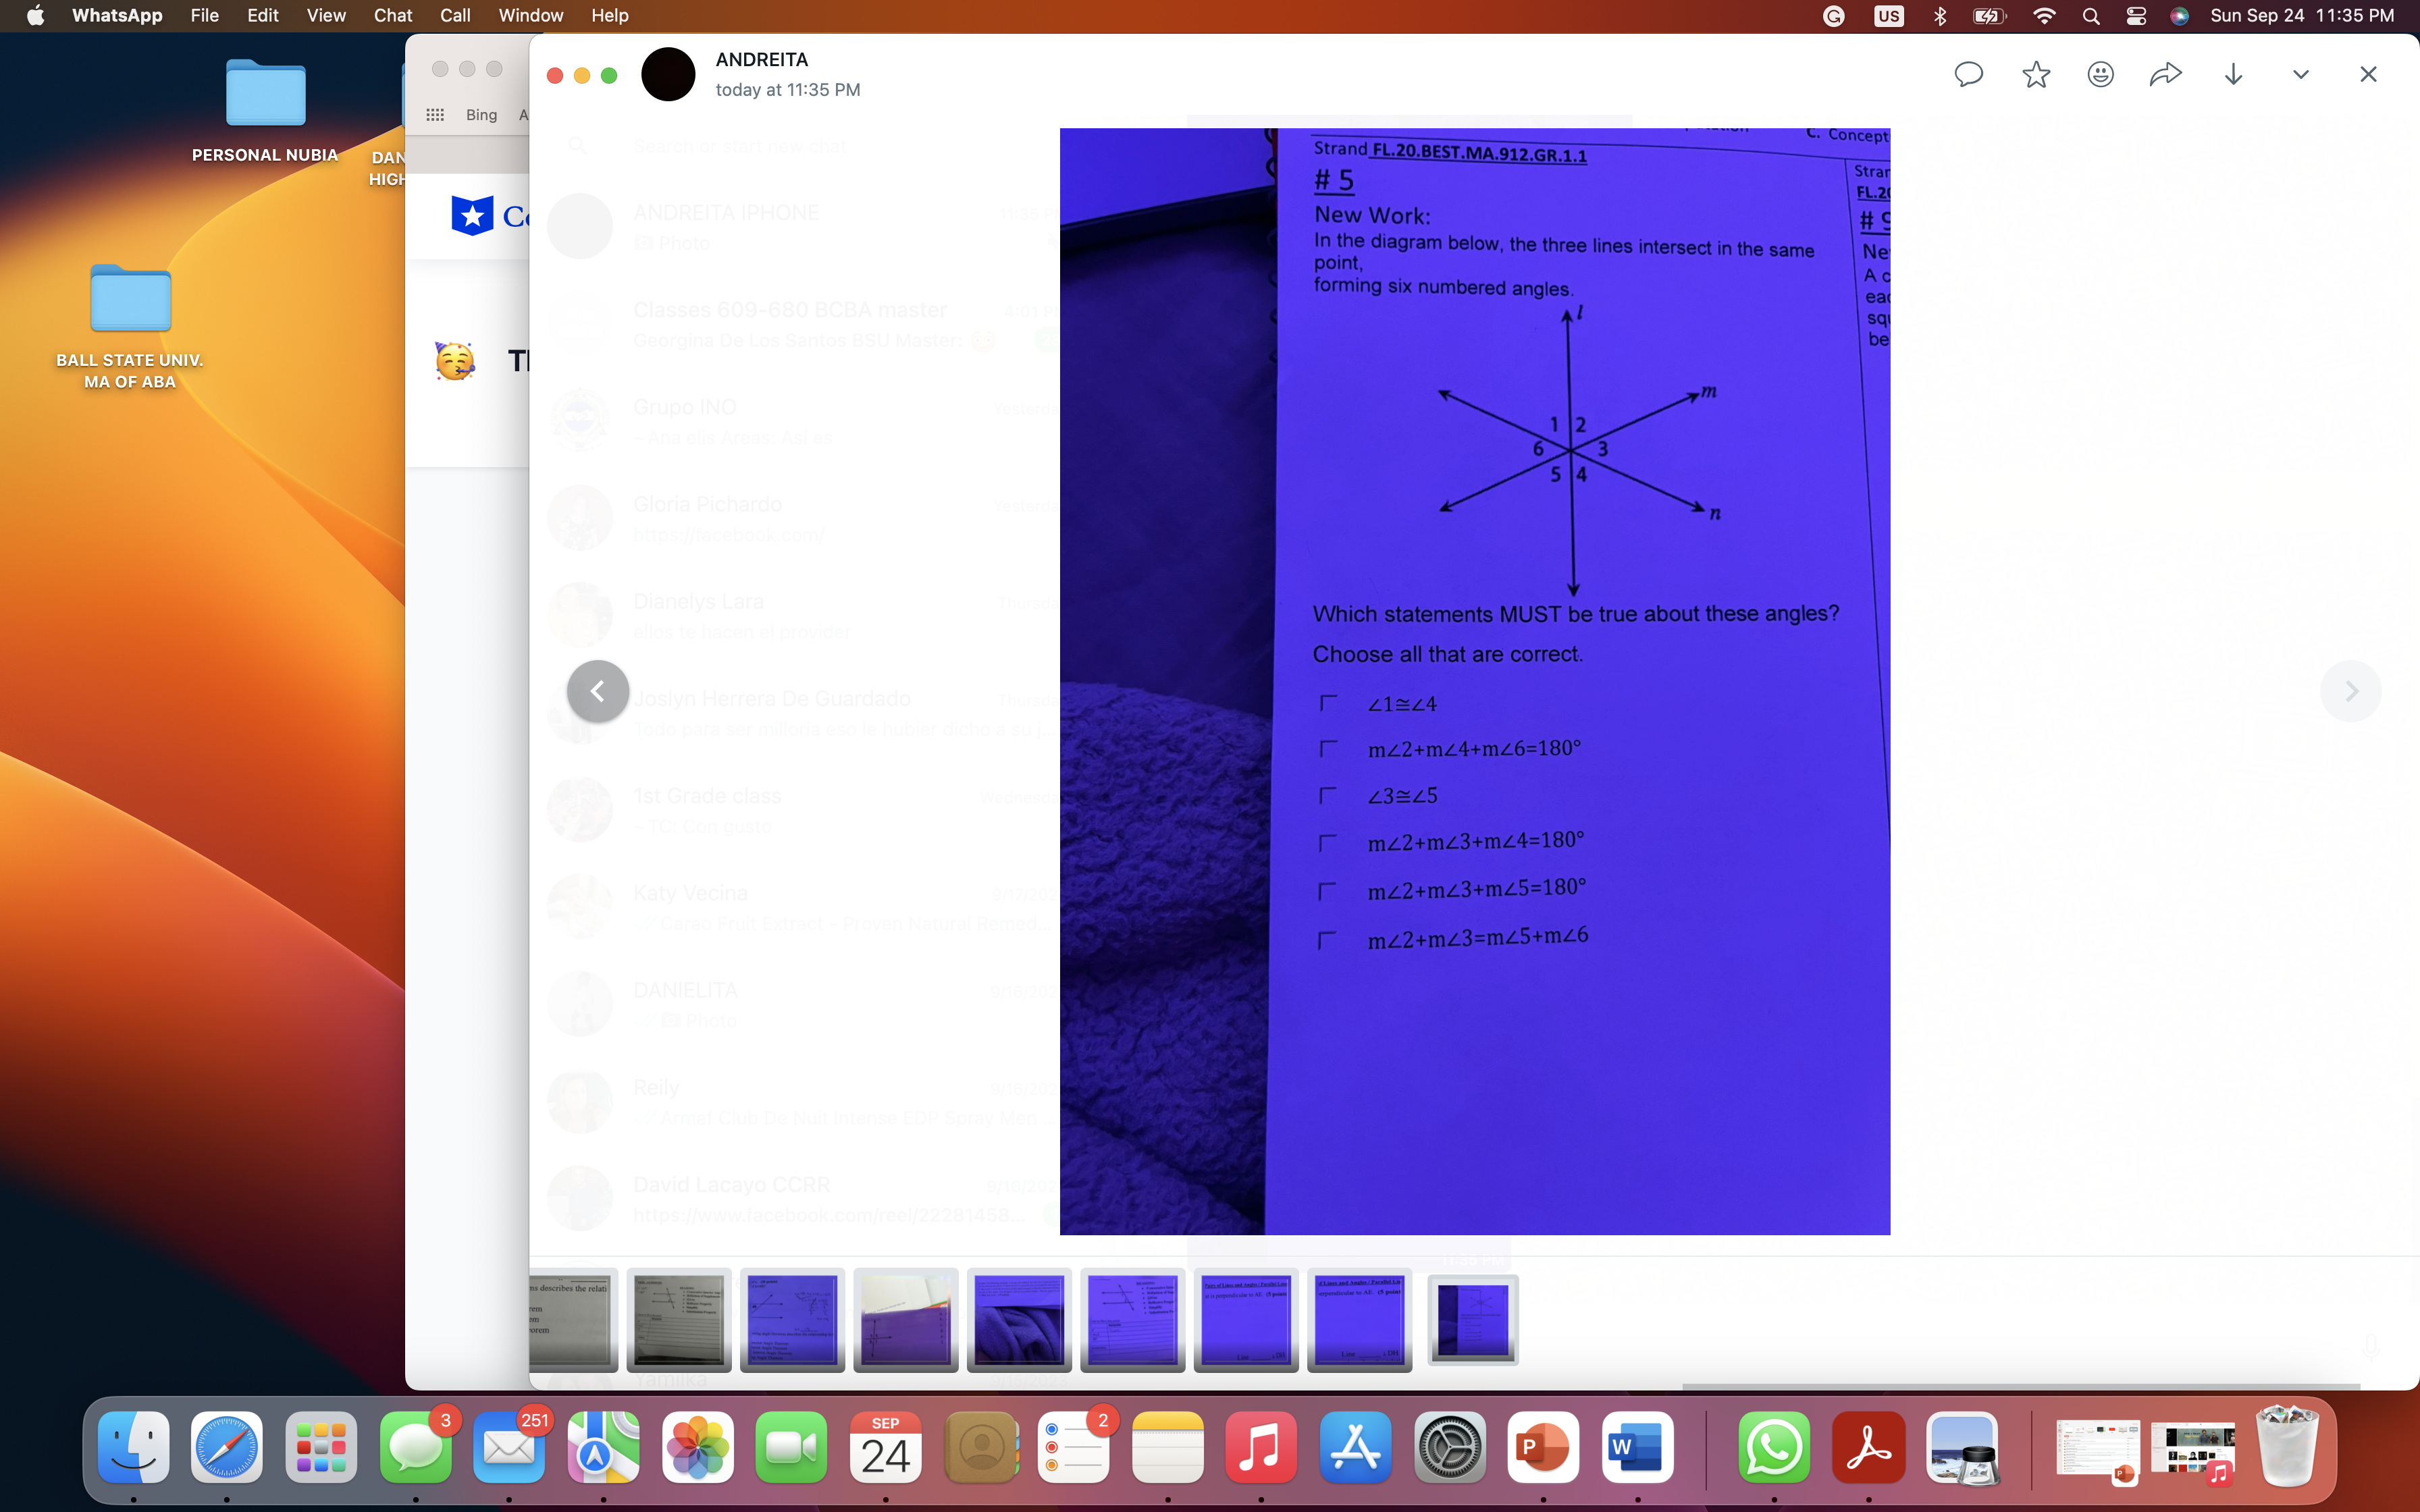Forward this photo to another chat

pos(2166,74)
